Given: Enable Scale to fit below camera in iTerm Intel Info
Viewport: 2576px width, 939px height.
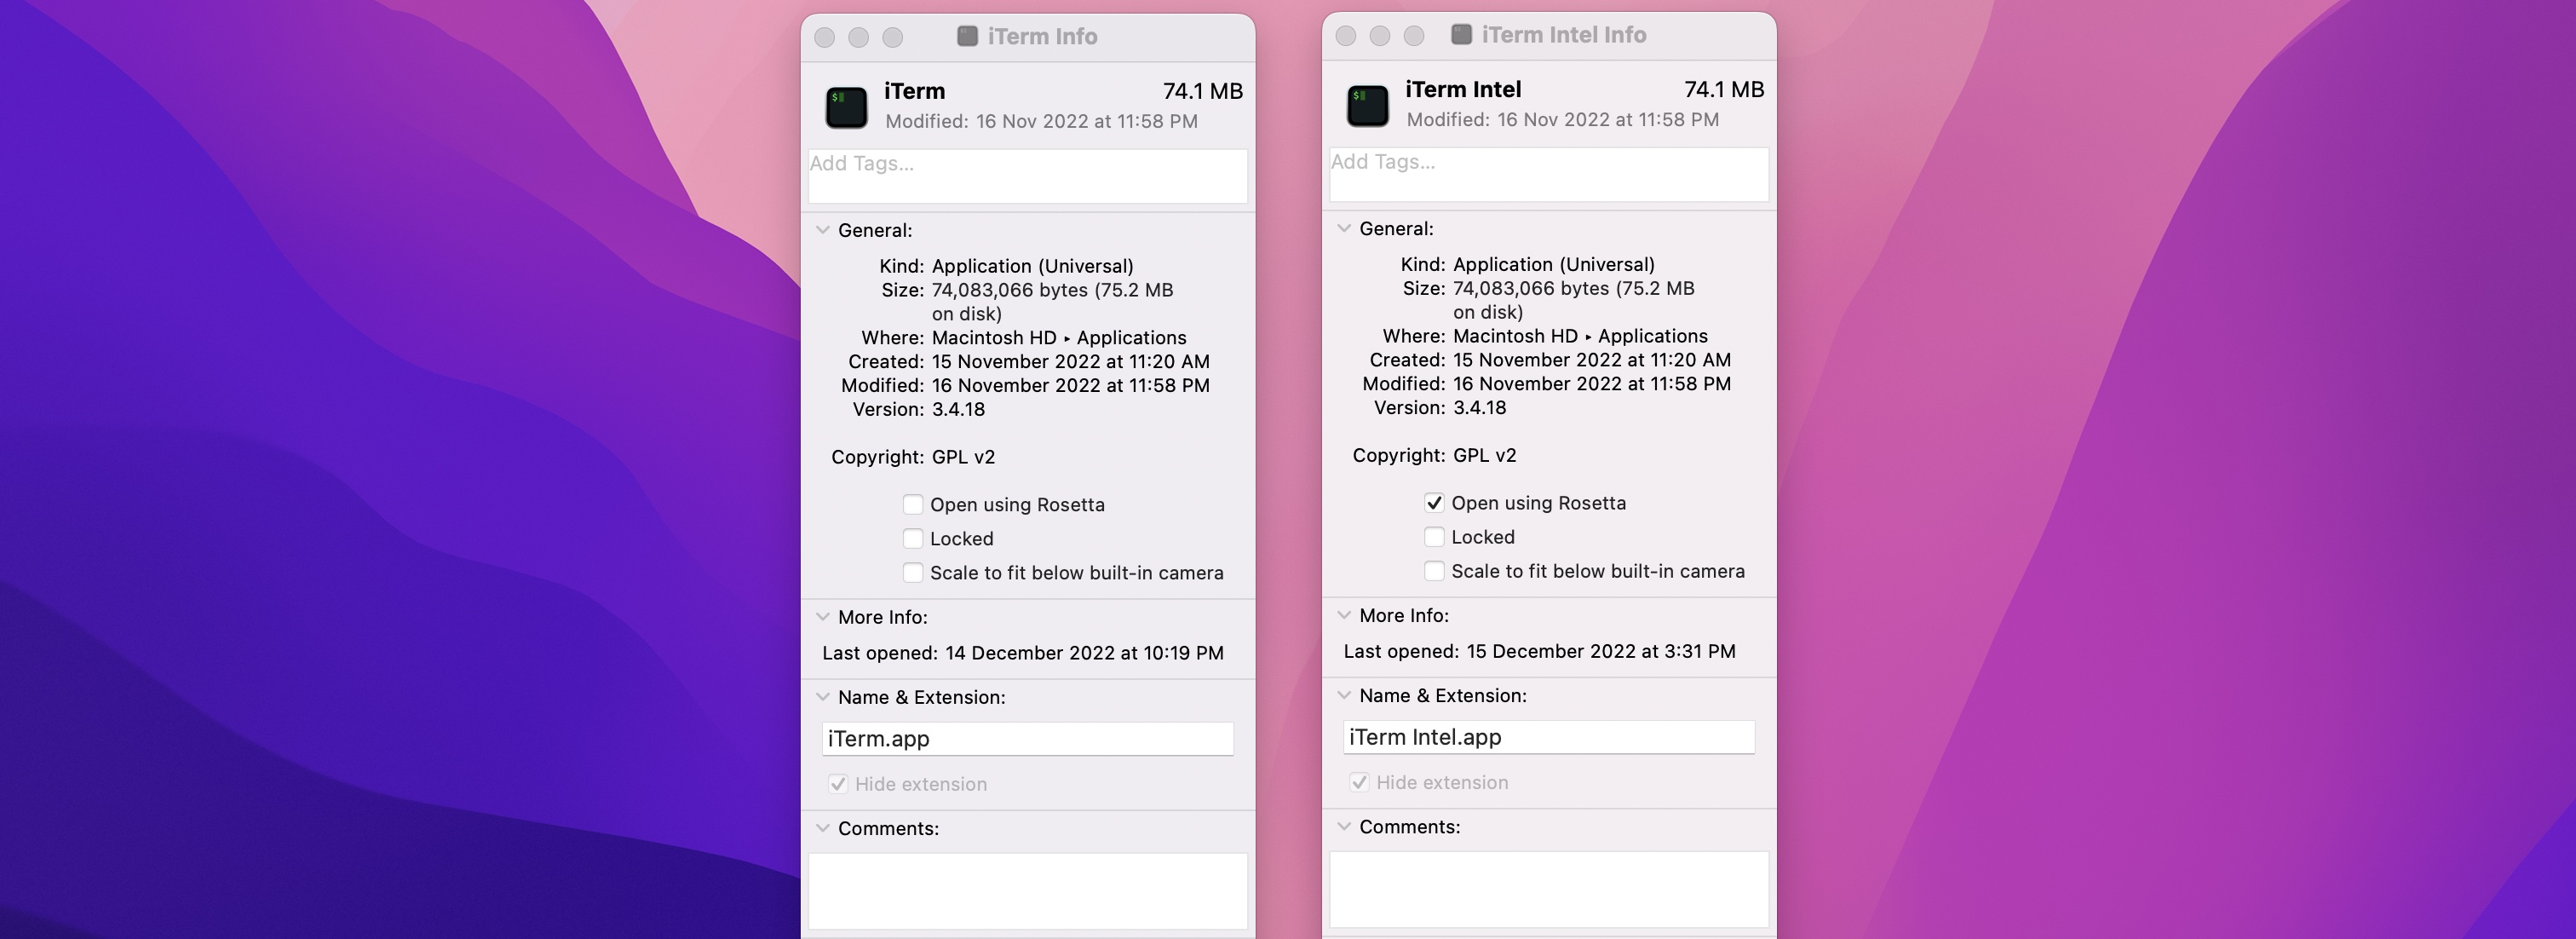Looking at the screenshot, I should click(x=1434, y=570).
